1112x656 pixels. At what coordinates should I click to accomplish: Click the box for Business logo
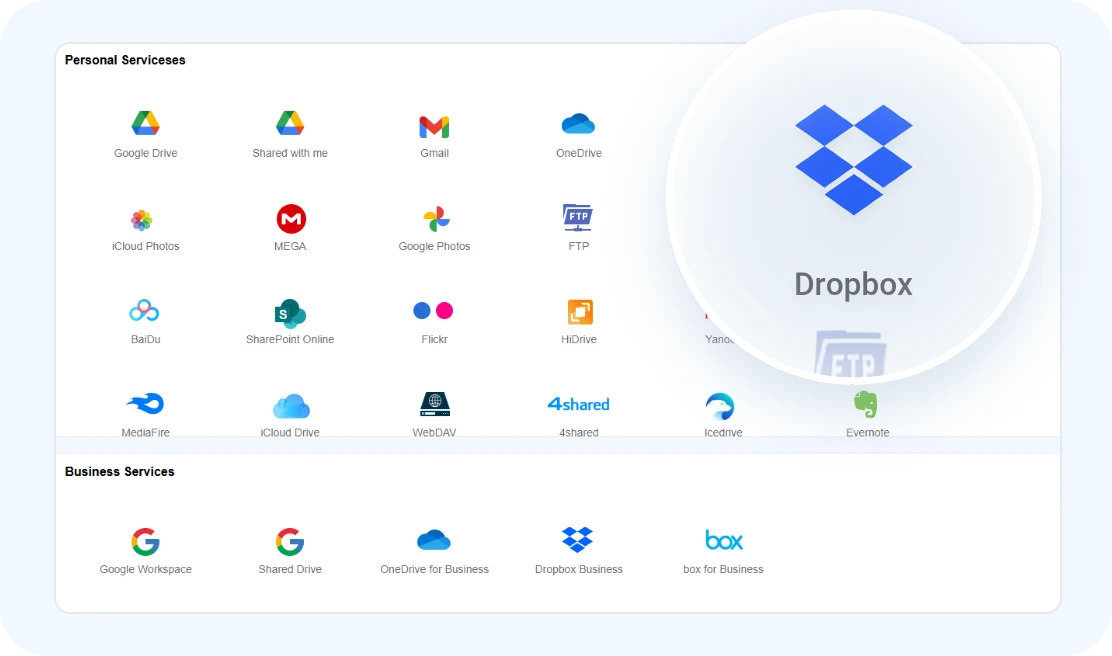pyautogui.click(x=724, y=540)
